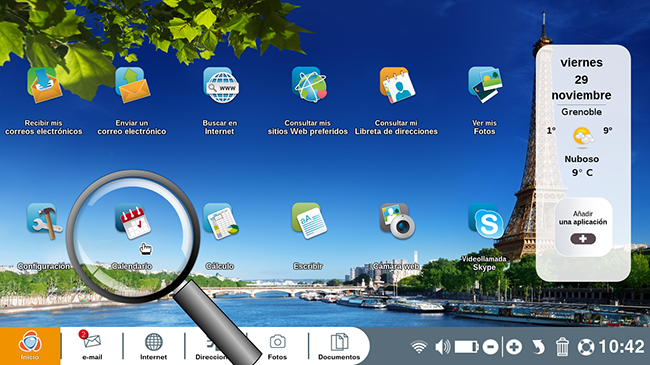Screen dimensions: 650x365
Task: Open the Calendario calendar icon
Action: coord(133,221)
